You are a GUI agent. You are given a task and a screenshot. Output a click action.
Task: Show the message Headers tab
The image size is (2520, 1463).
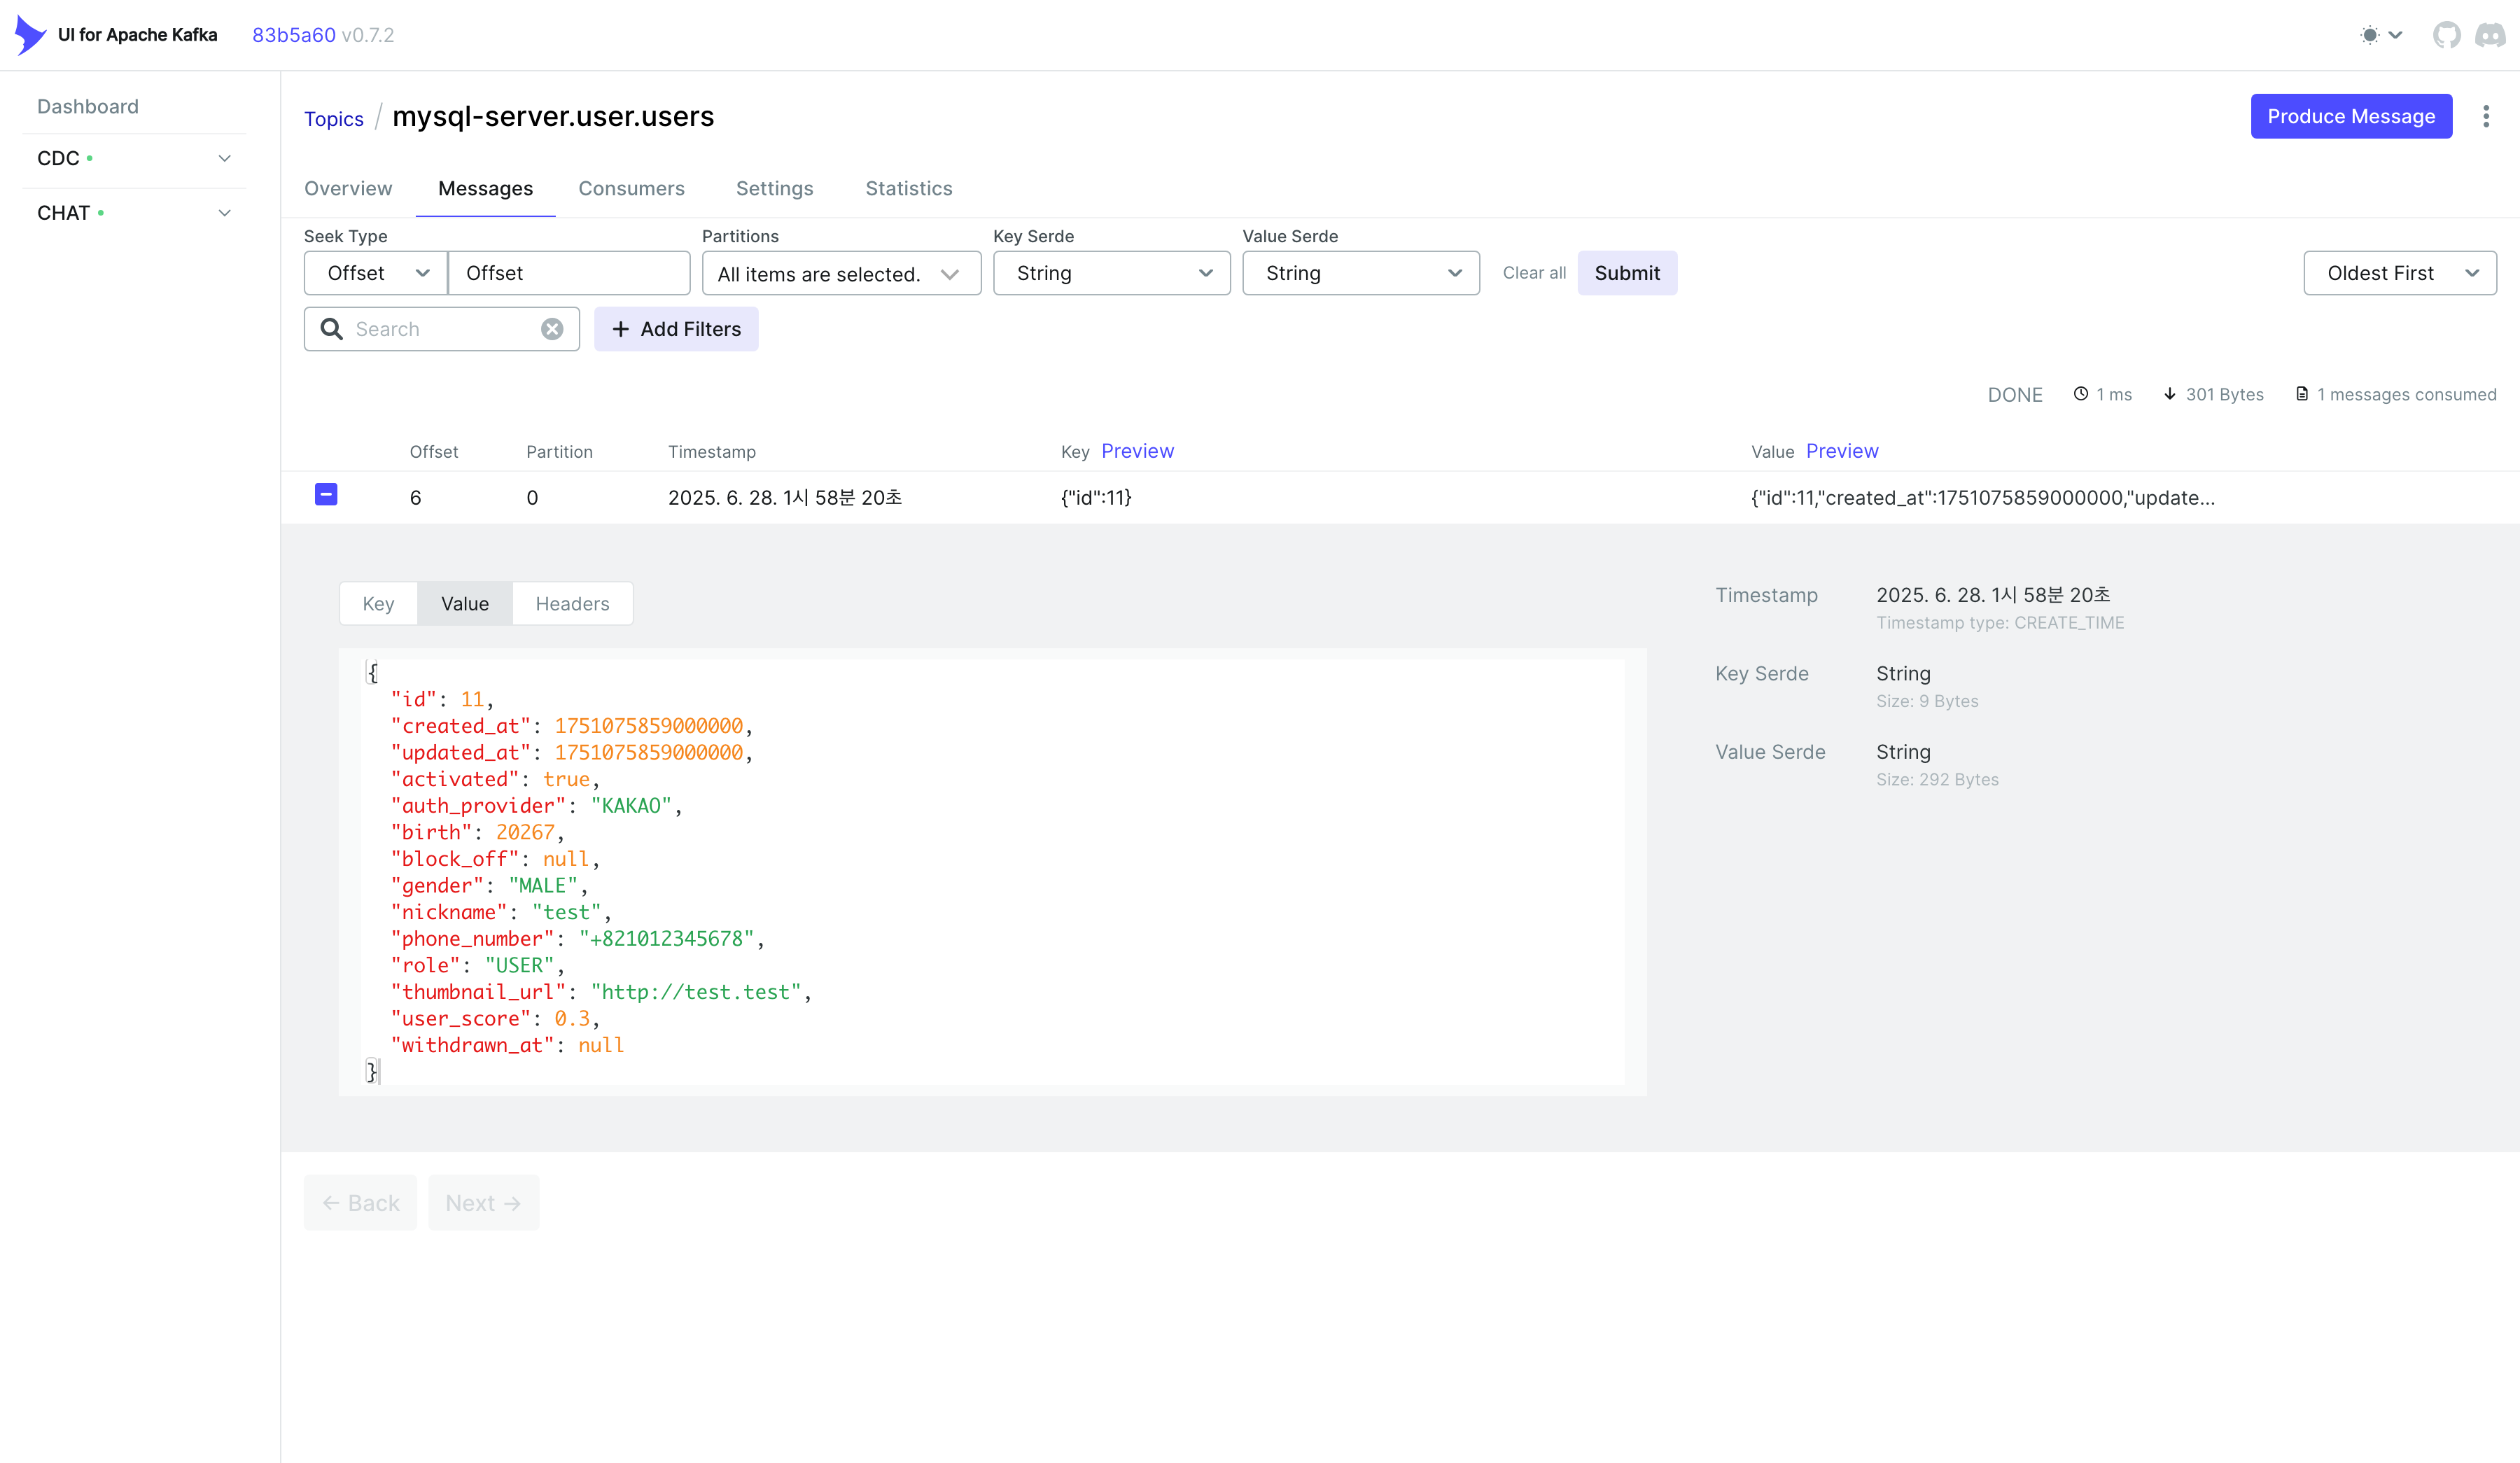(572, 604)
